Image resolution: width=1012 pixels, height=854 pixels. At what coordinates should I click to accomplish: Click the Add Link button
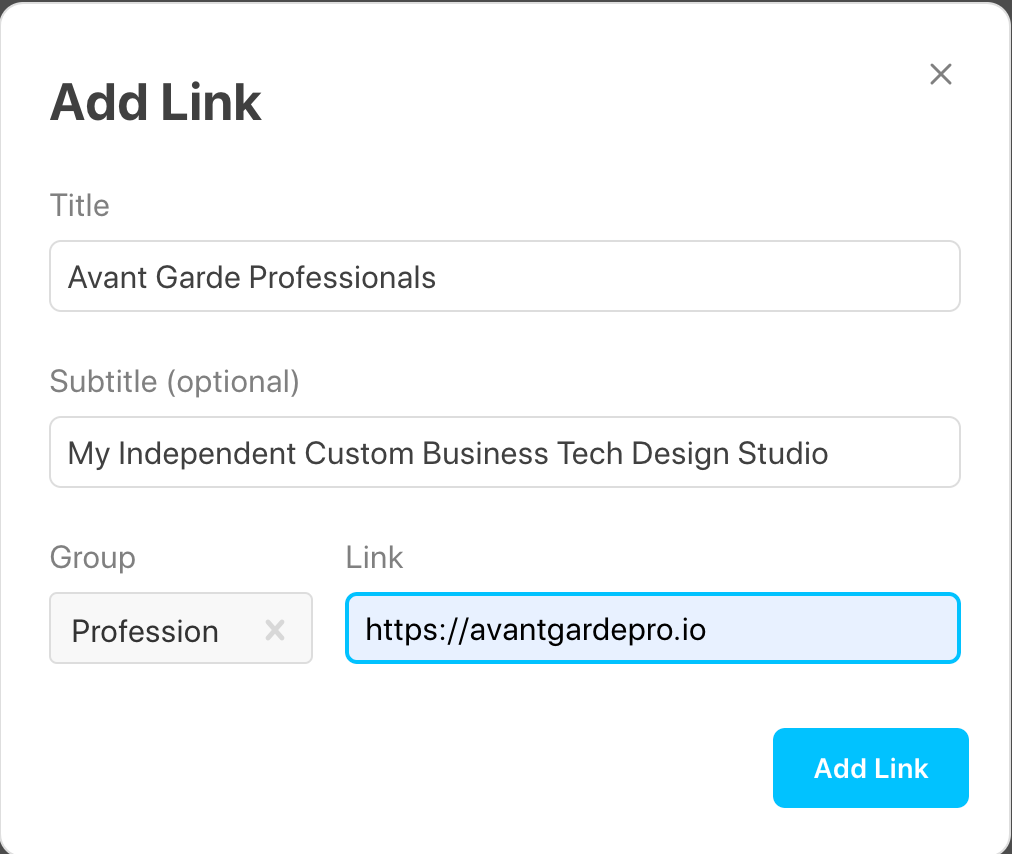click(x=870, y=768)
